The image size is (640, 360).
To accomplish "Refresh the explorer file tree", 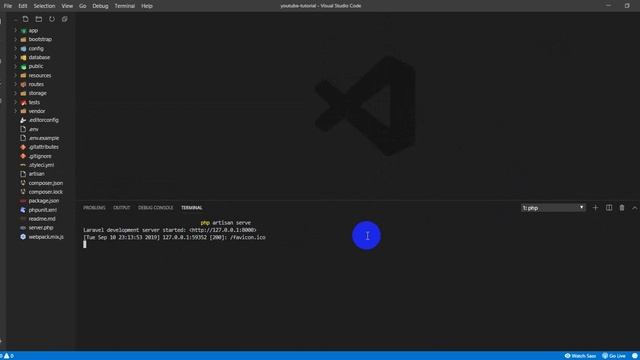I will tap(52, 19).
